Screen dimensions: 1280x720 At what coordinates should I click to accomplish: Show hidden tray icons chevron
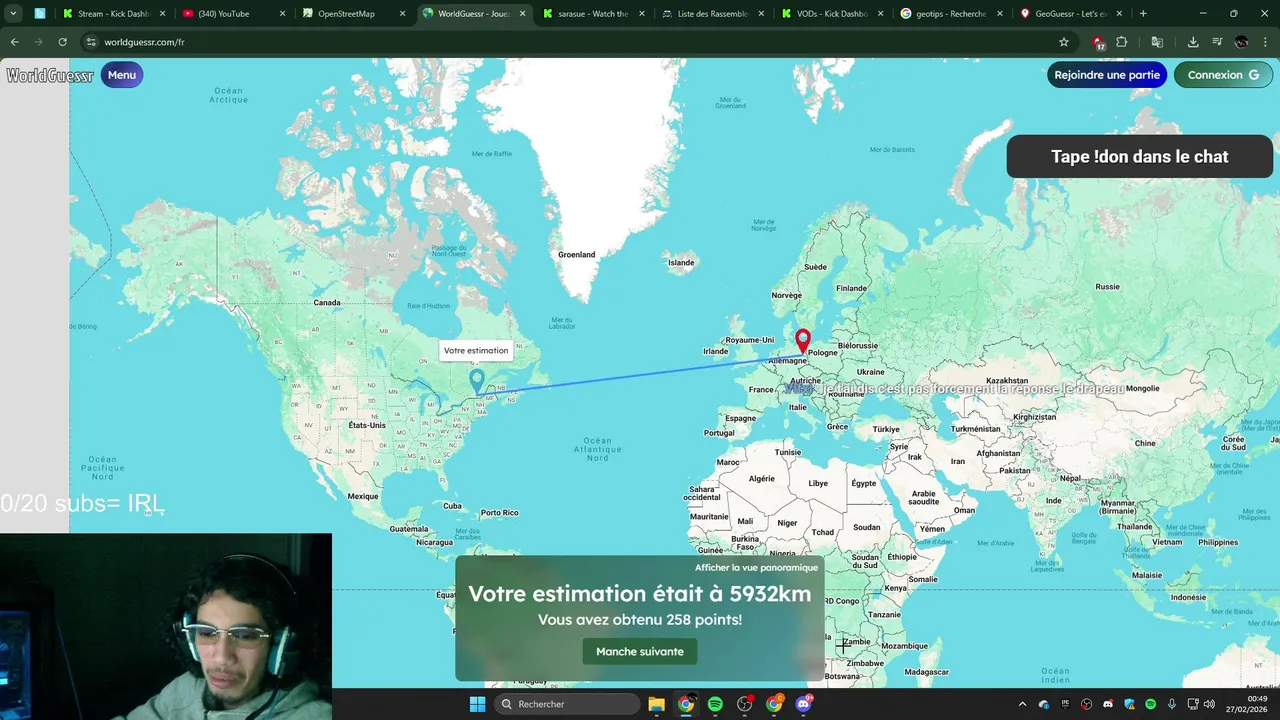click(x=1022, y=704)
